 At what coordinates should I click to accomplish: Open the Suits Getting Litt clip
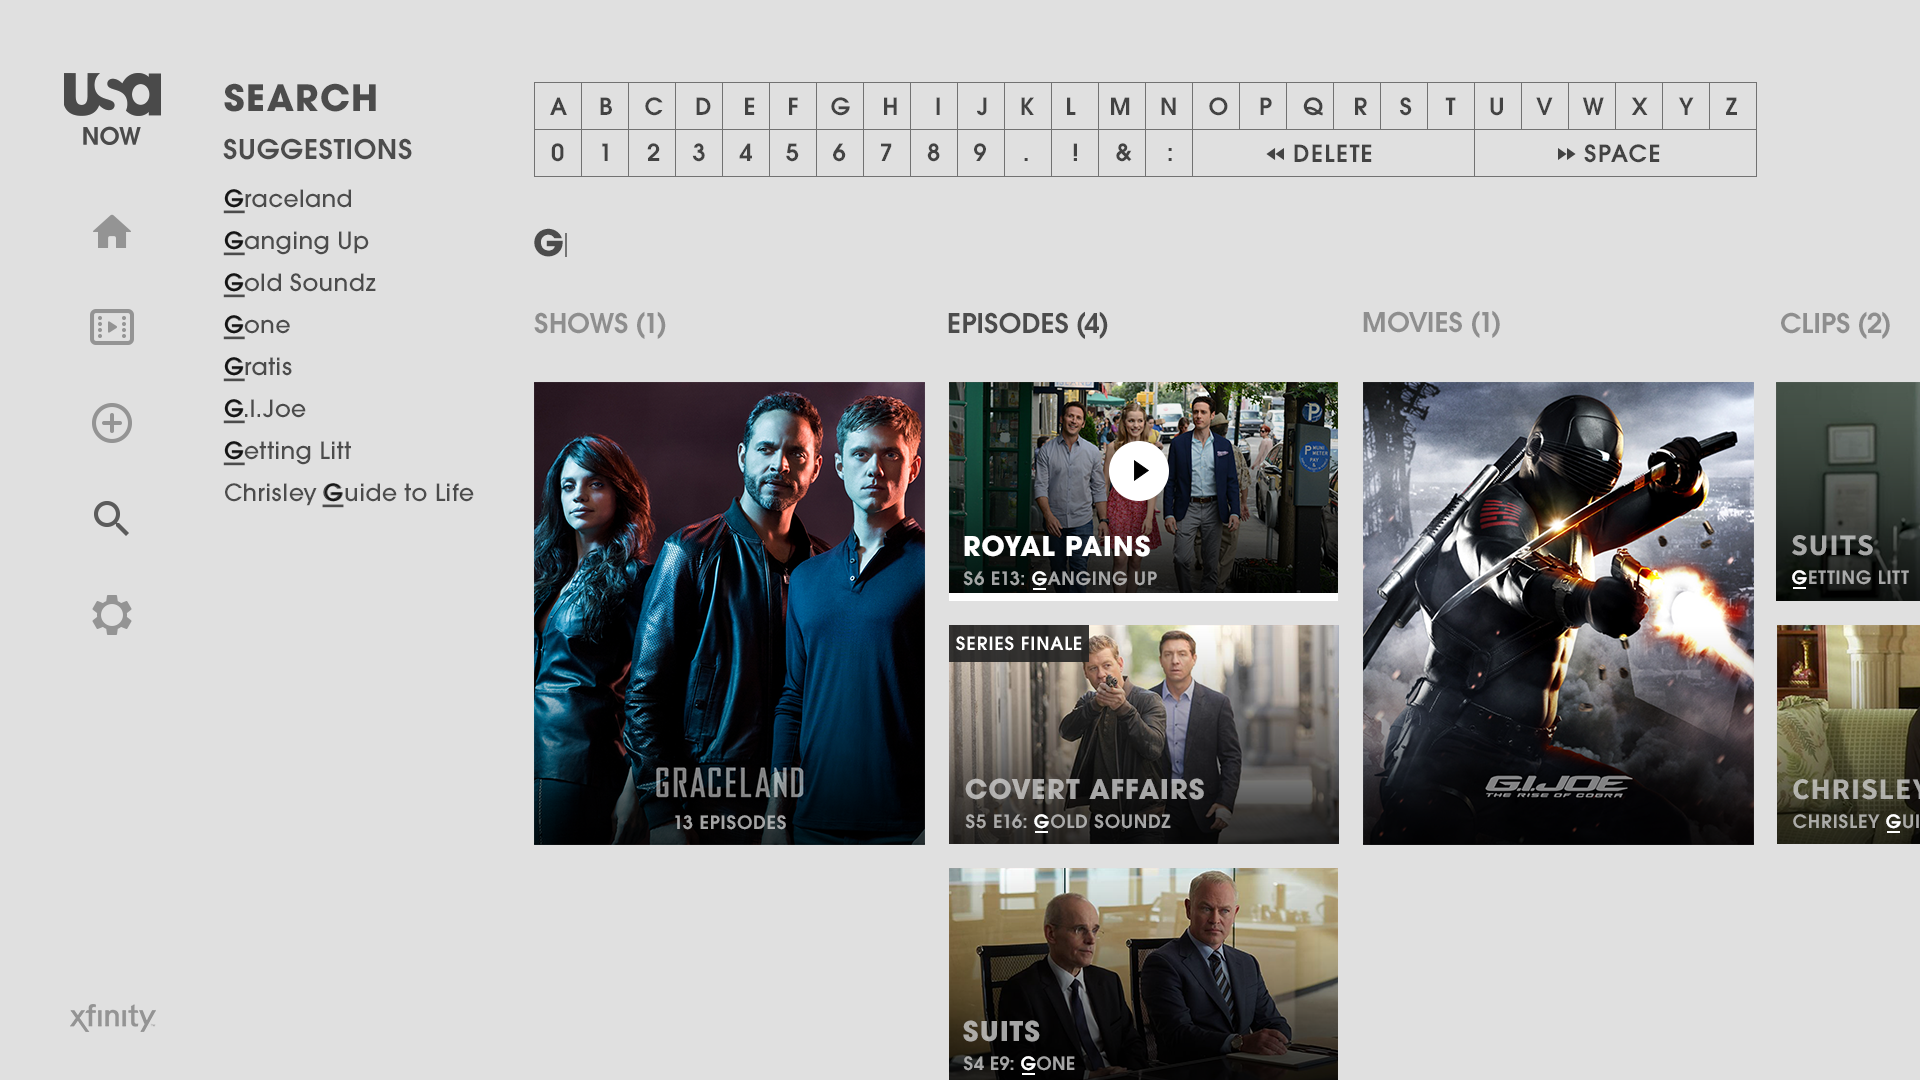tap(1848, 491)
